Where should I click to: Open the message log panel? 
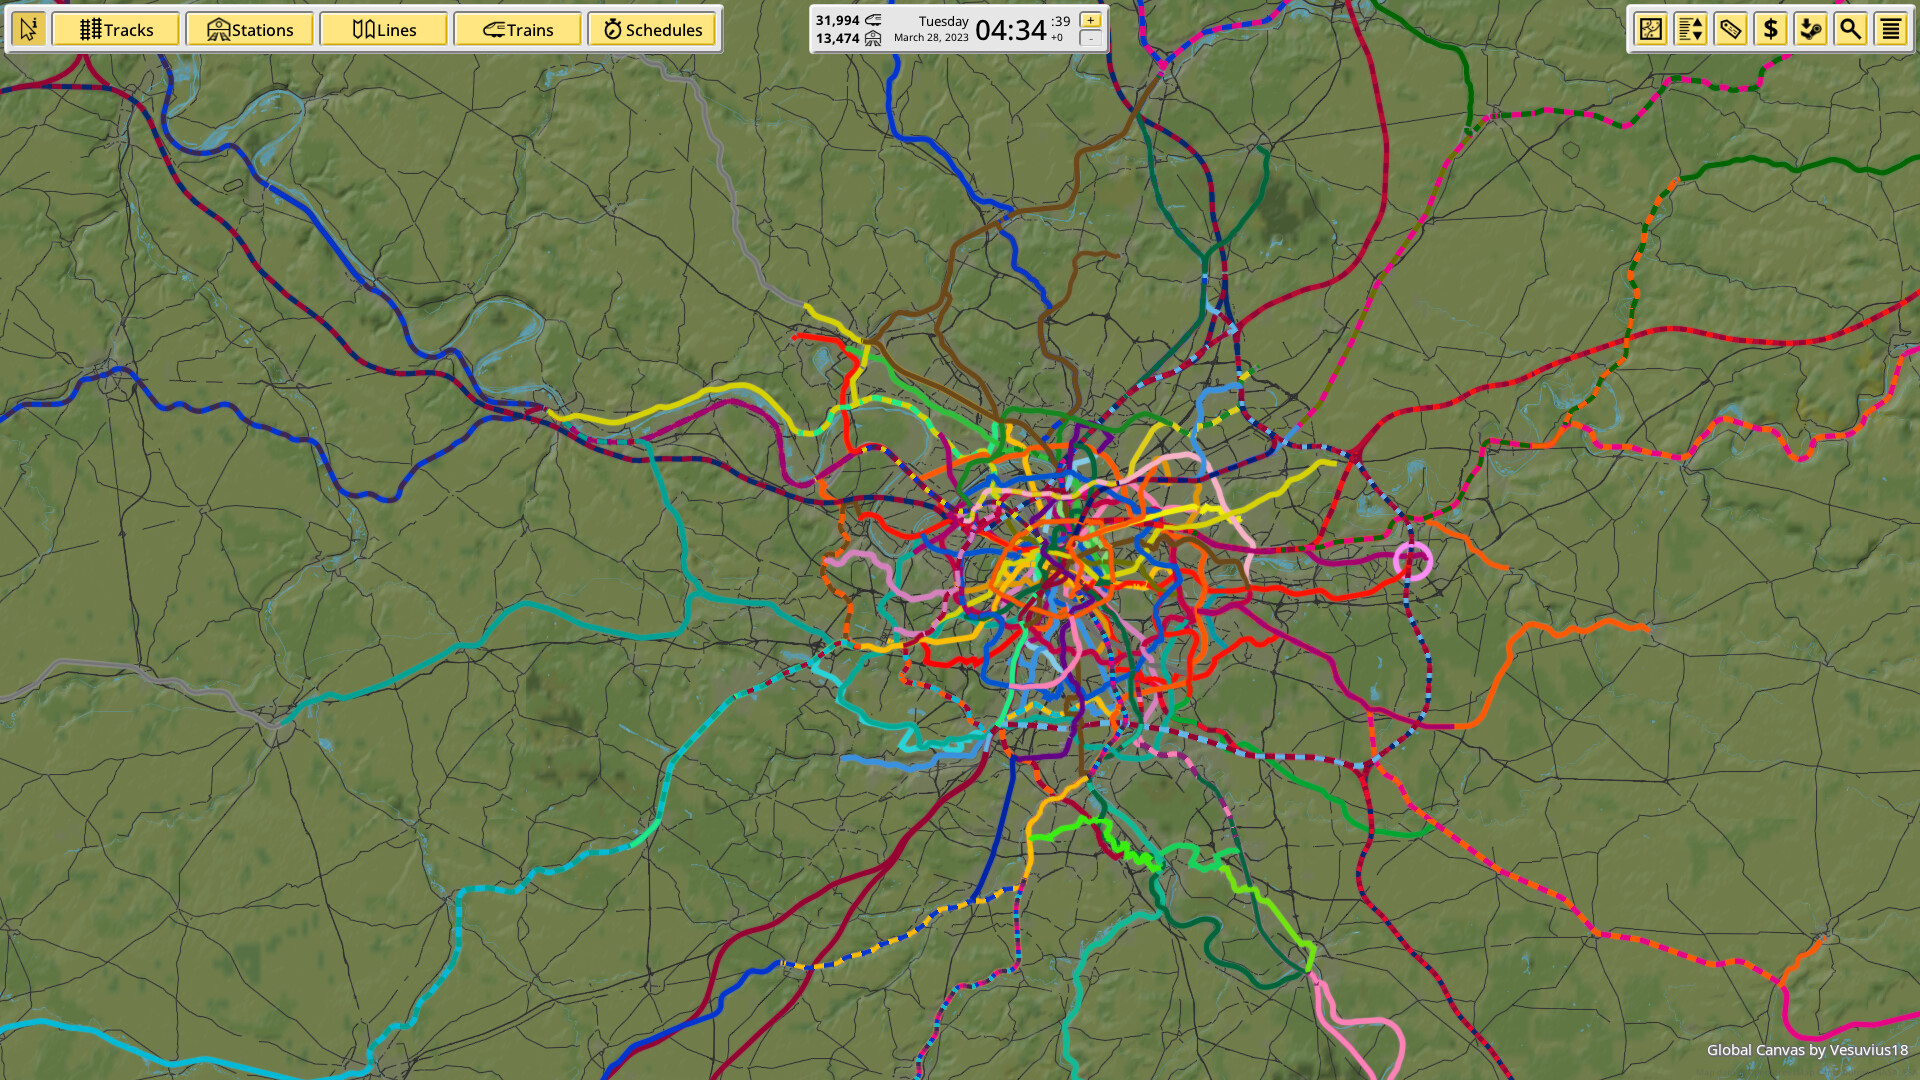[1891, 29]
